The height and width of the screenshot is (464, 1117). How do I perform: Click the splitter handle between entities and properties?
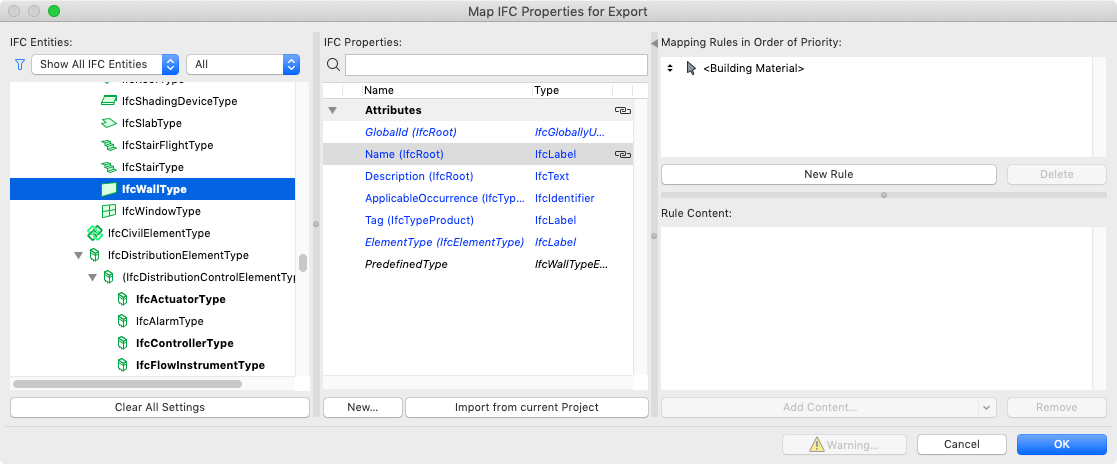(x=316, y=224)
